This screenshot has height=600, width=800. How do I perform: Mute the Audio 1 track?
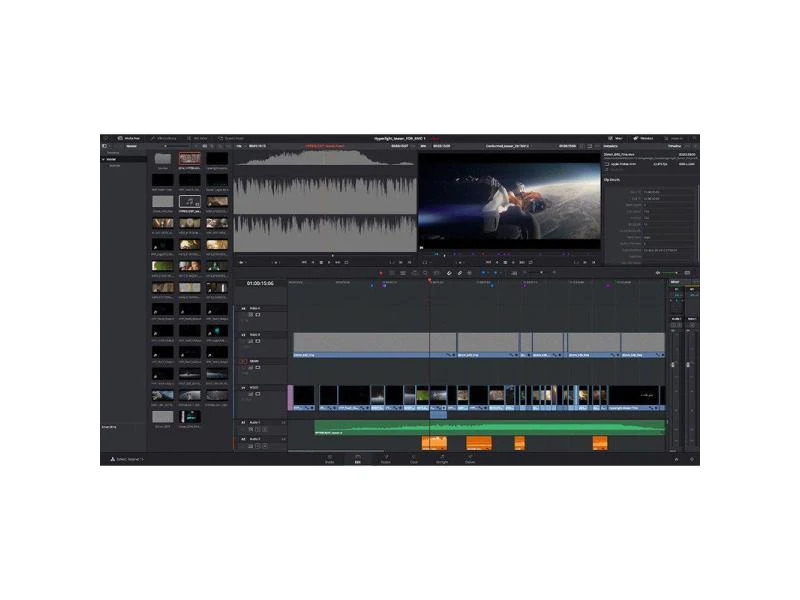265,429
